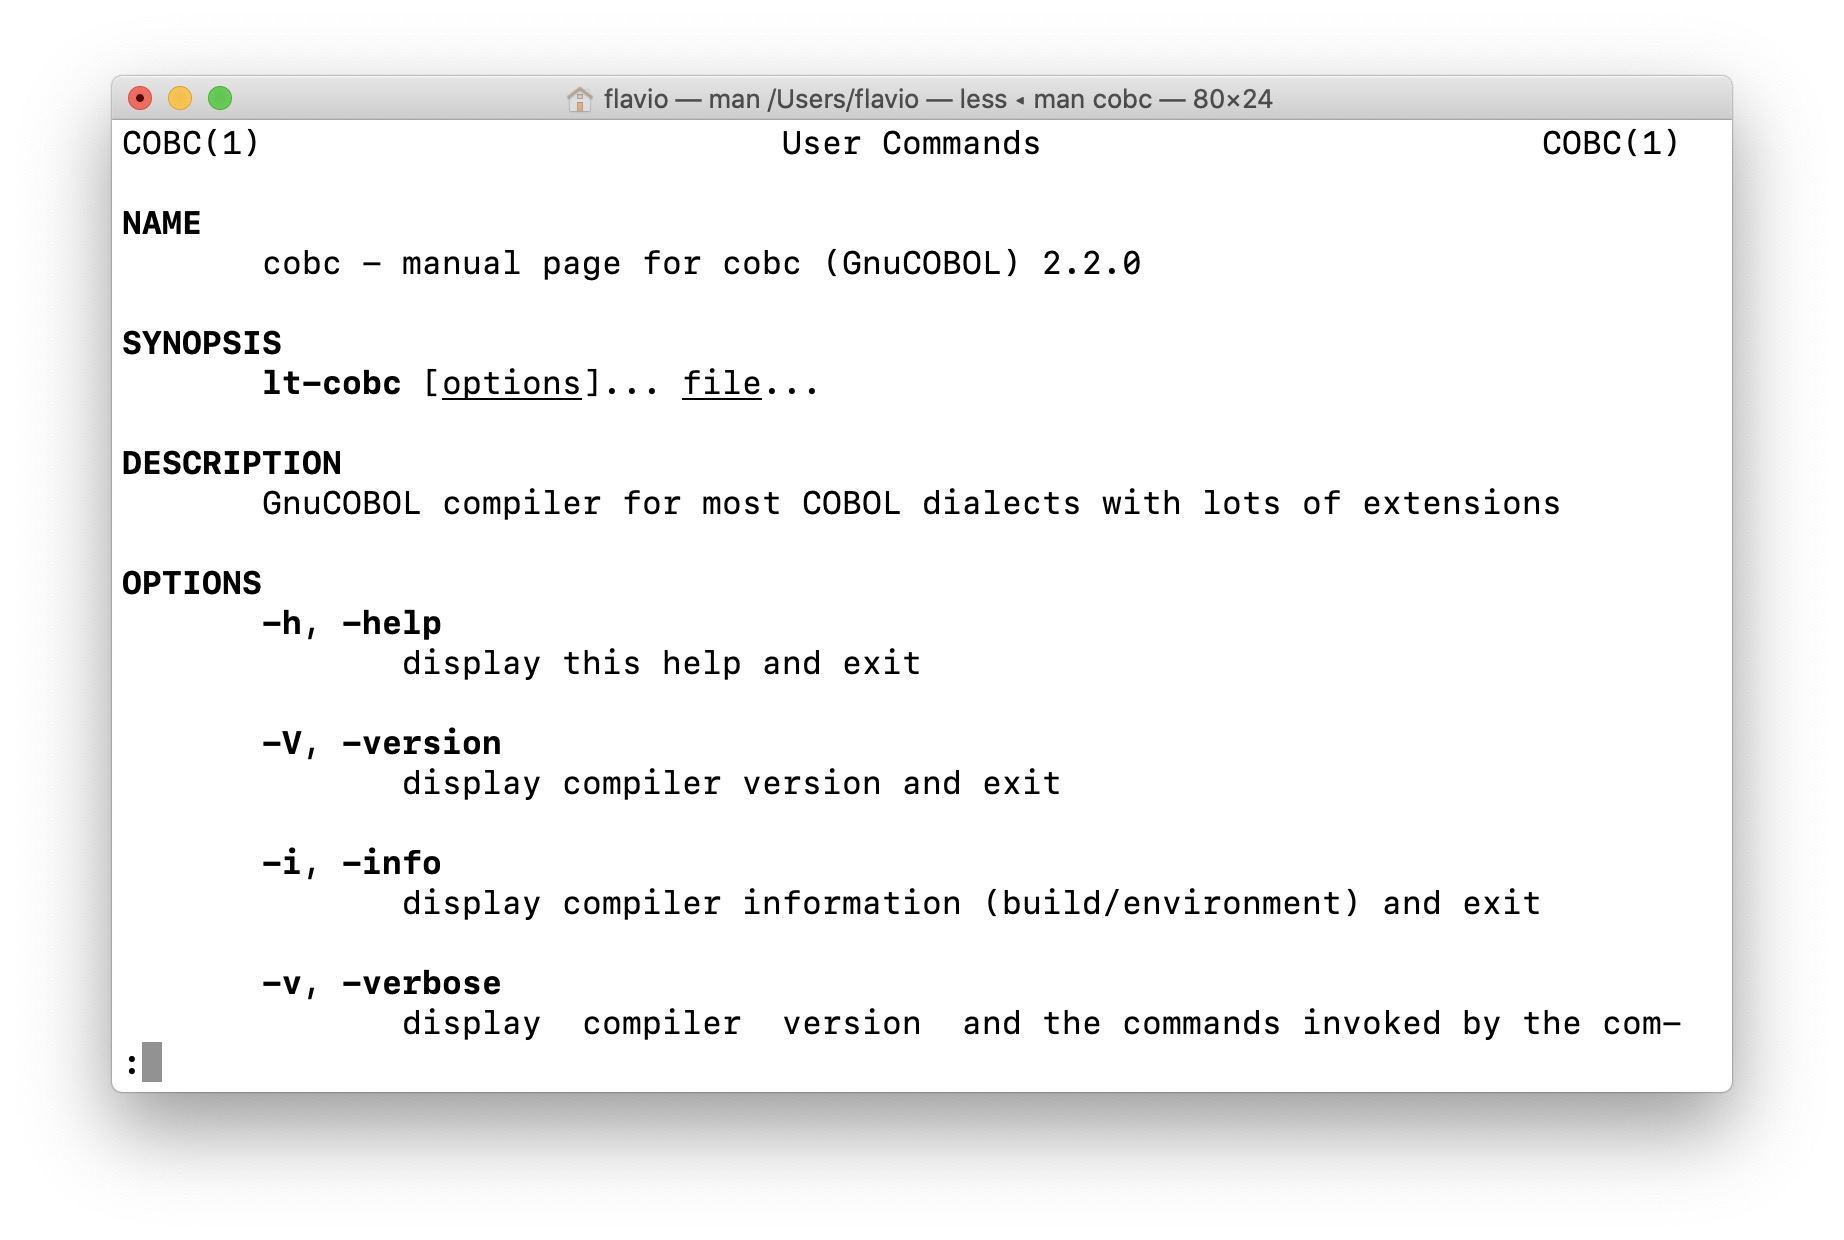Image resolution: width=1844 pixels, height=1240 pixels.
Task: Click the underlined 'options' word in synopsis
Action: (x=511, y=384)
